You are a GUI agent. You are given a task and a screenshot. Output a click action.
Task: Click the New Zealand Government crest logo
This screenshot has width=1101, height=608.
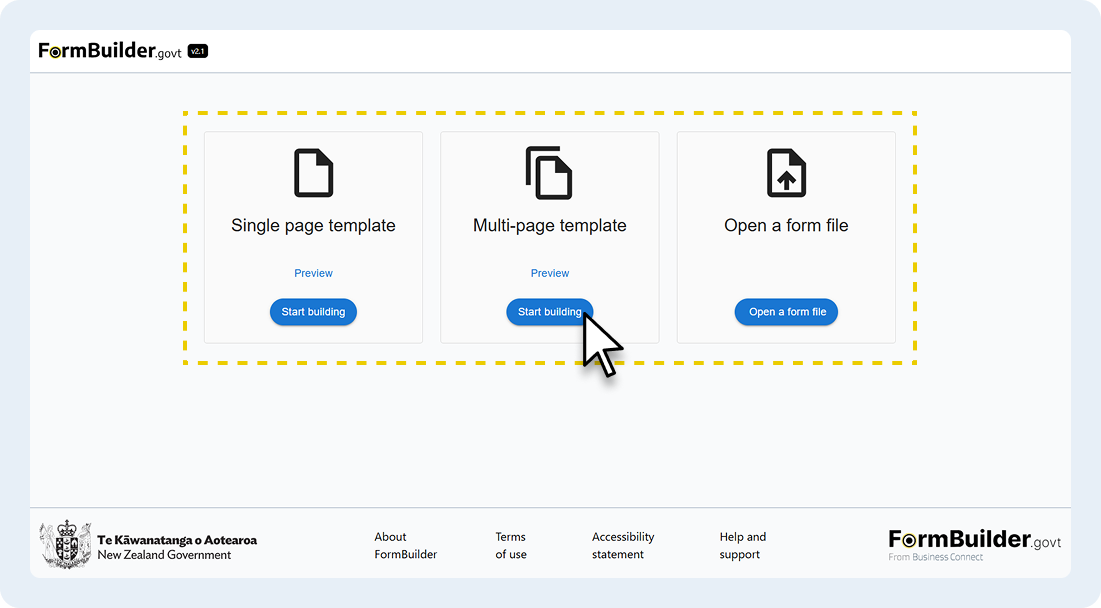coord(65,545)
